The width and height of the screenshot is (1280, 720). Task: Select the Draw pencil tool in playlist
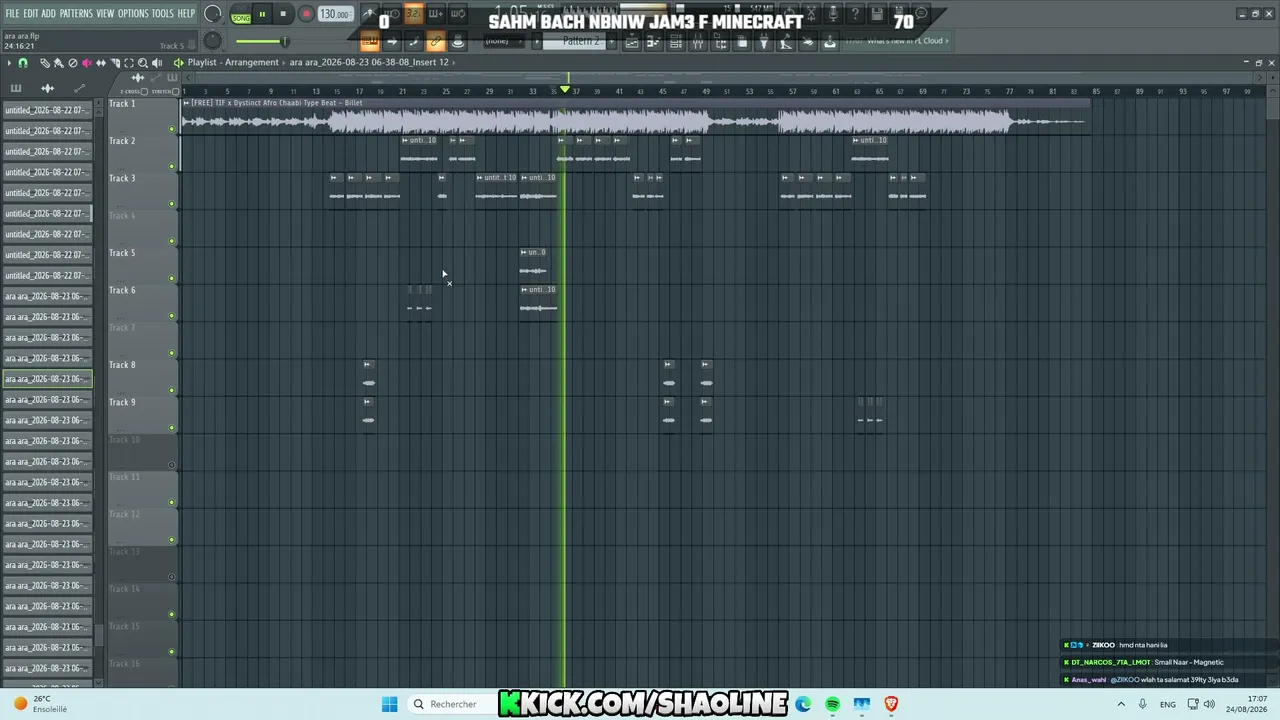point(44,63)
